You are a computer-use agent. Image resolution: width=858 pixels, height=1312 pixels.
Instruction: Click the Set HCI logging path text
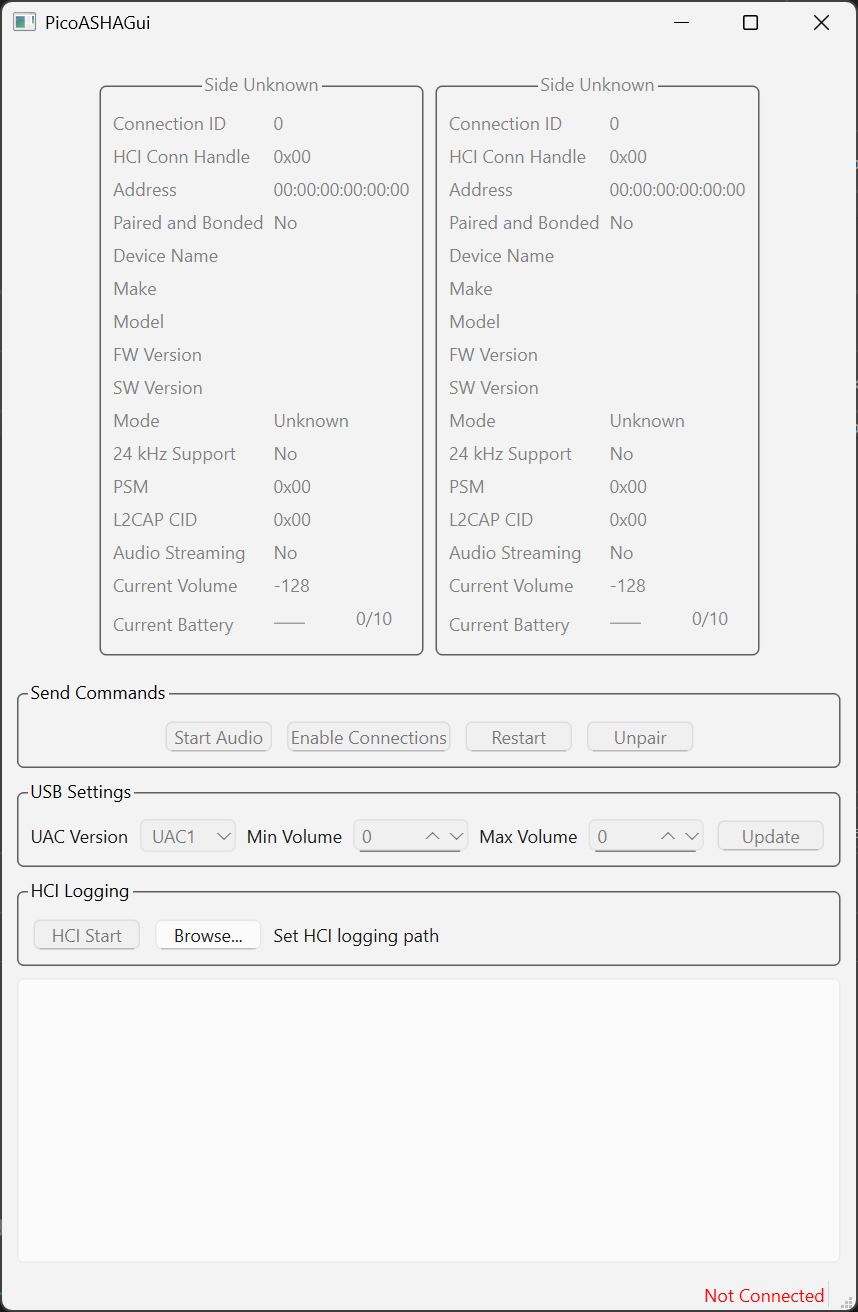pos(356,935)
